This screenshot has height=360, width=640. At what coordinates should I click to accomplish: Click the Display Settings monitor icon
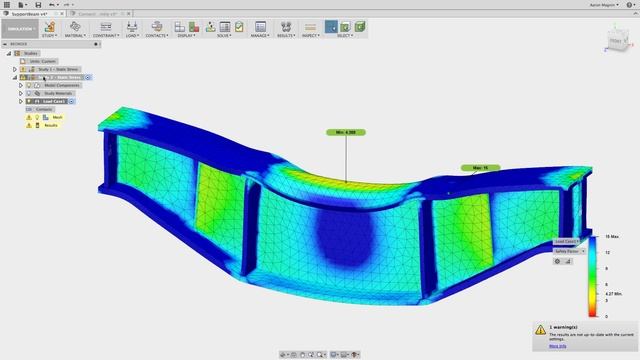[x=333, y=355]
